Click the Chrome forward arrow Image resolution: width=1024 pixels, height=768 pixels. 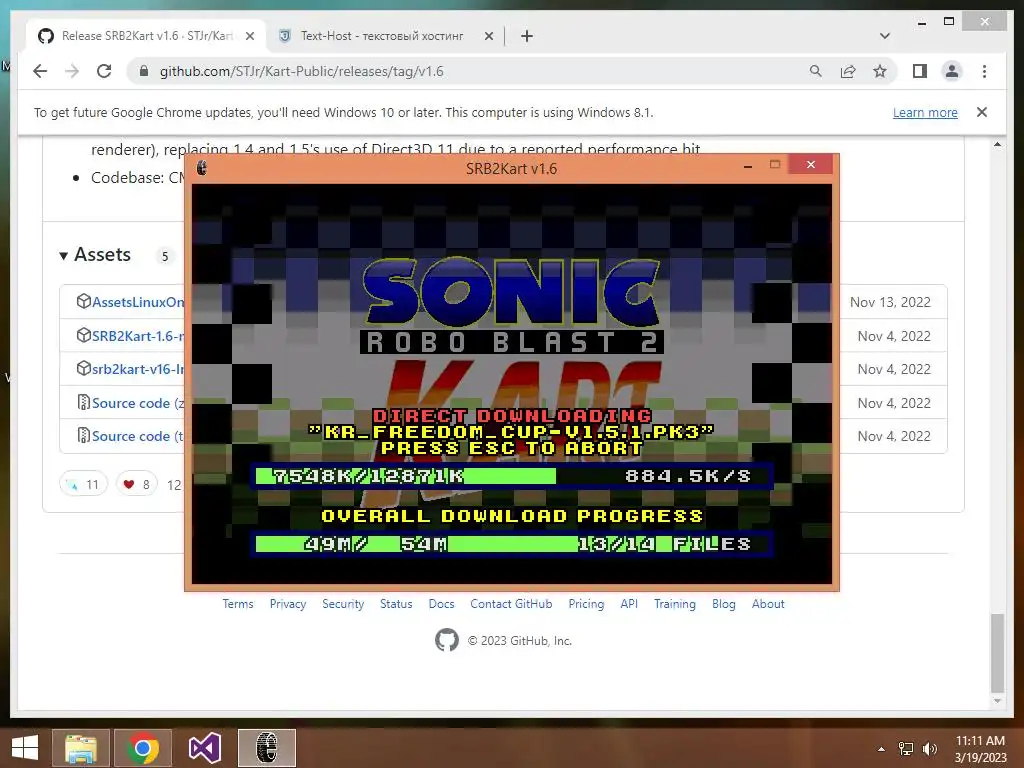point(72,71)
